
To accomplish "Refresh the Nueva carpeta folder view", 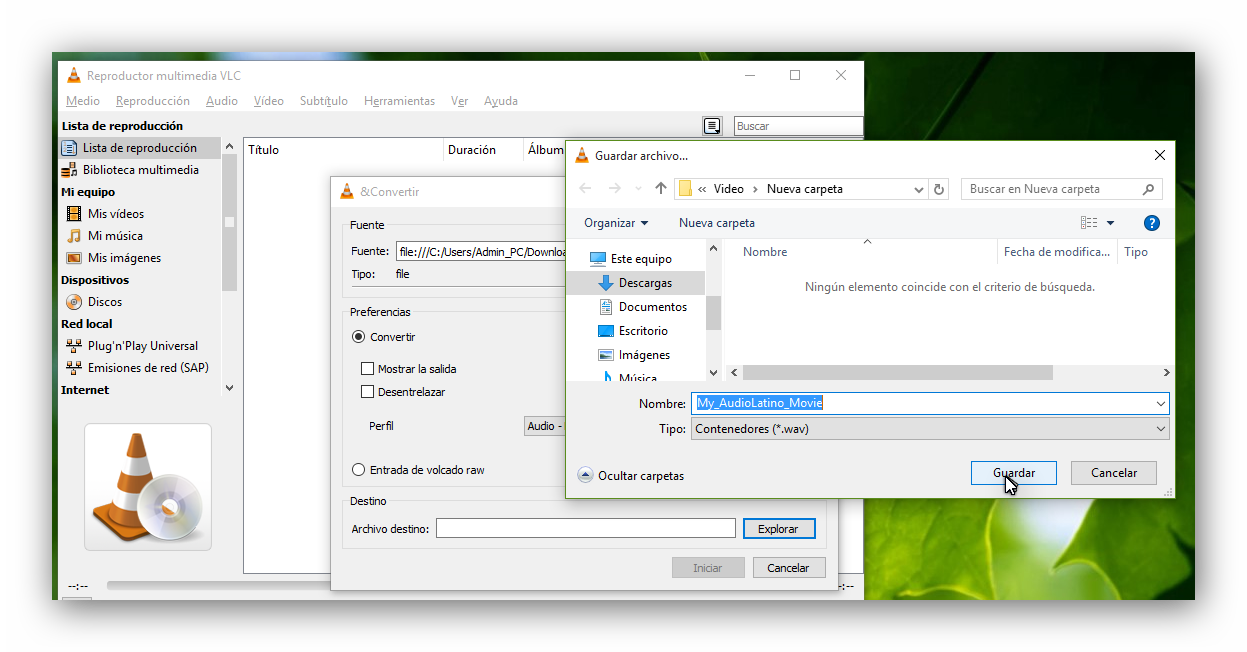I will (939, 189).
